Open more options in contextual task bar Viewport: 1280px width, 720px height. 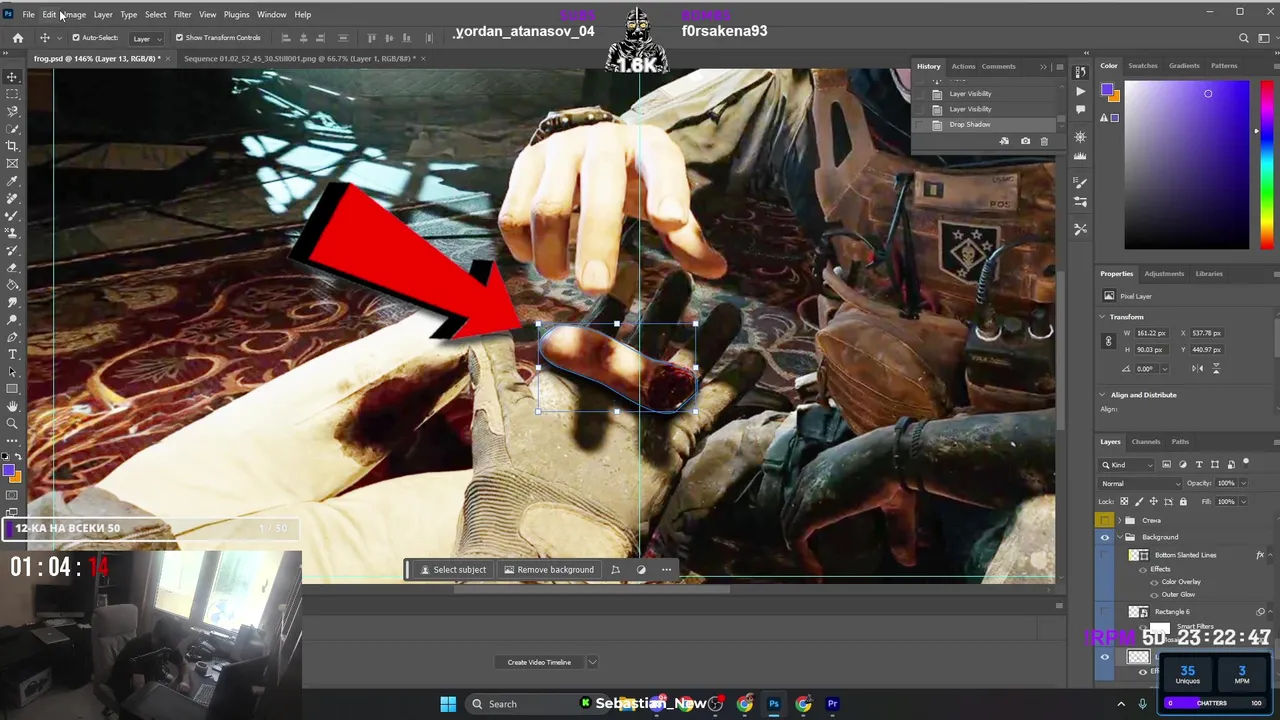click(666, 570)
